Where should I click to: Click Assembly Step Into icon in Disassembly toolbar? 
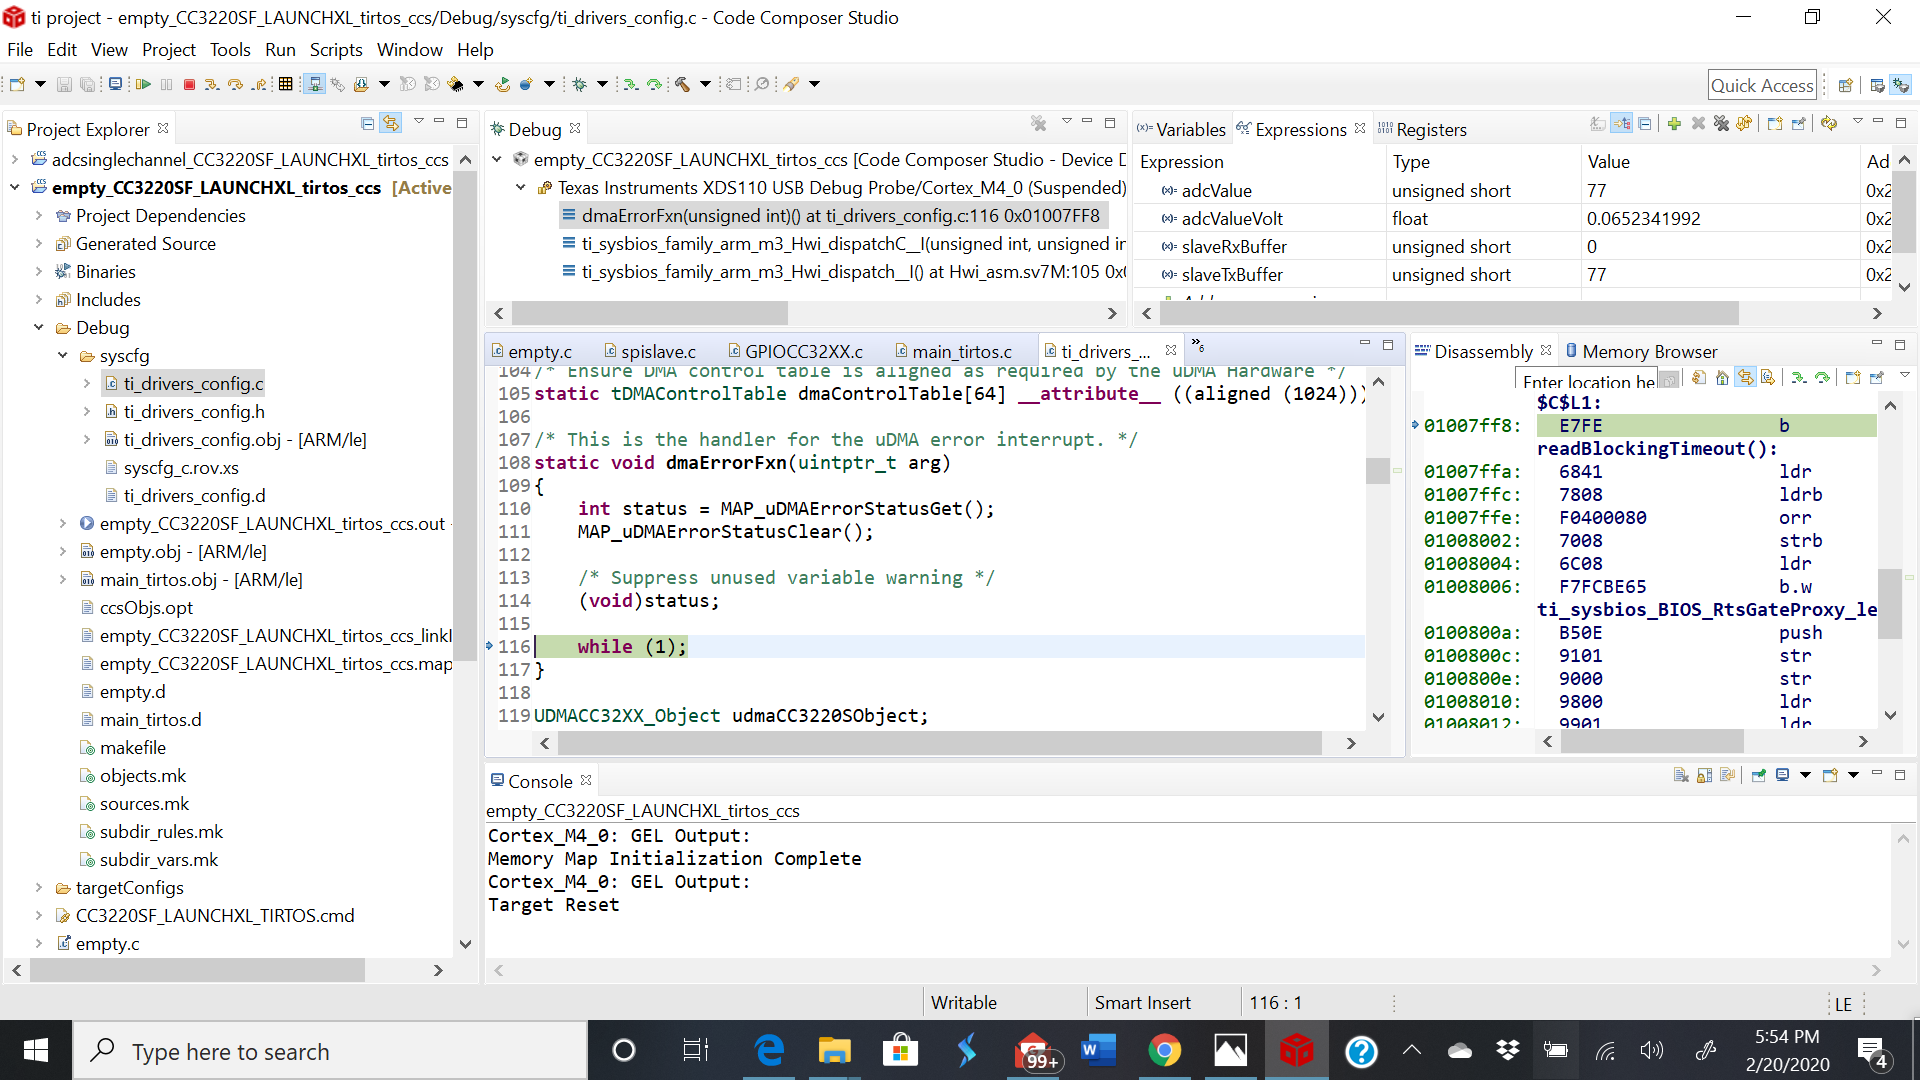click(1798, 377)
